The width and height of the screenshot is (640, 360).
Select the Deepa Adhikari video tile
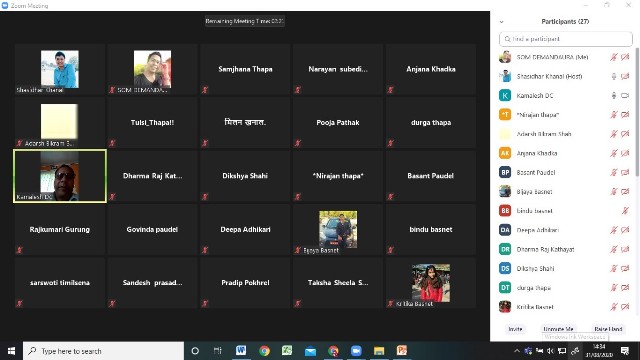pos(245,229)
